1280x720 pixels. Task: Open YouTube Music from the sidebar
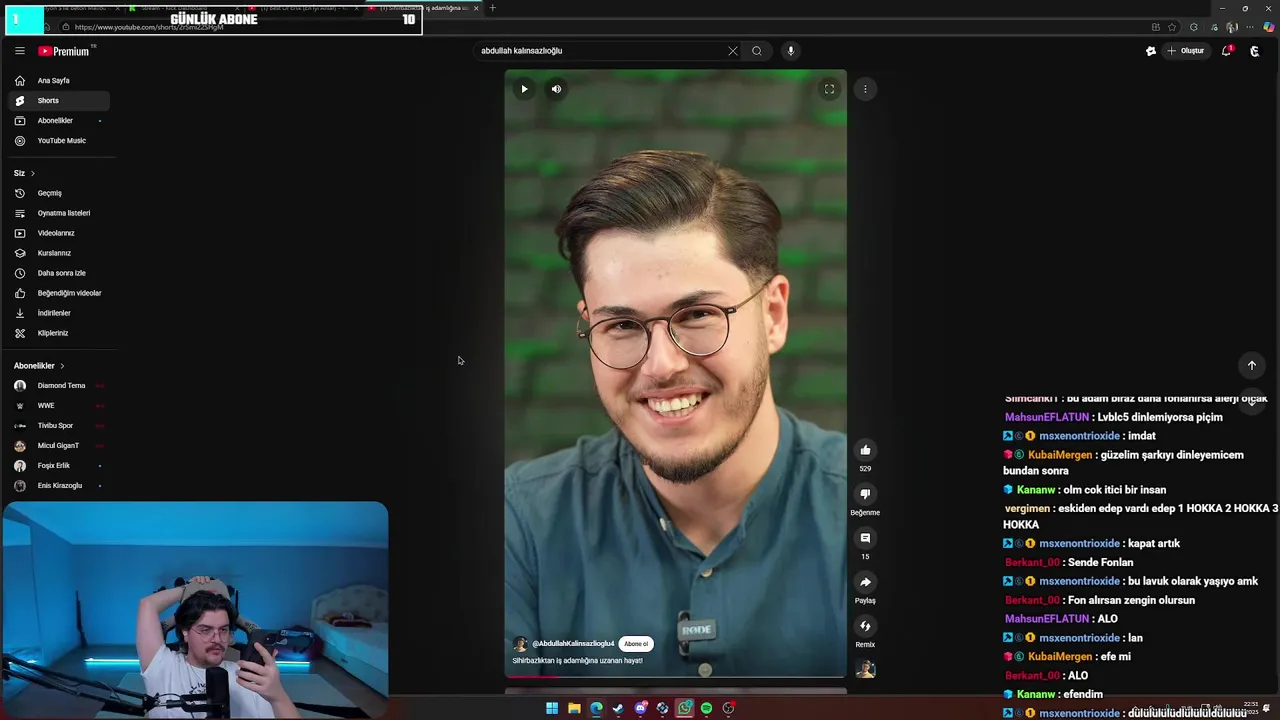coord(60,140)
